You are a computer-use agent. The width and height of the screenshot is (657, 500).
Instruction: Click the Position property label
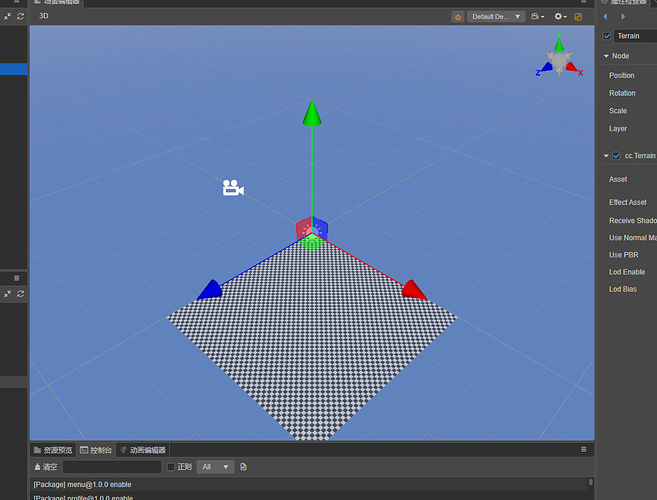coord(621,75)
